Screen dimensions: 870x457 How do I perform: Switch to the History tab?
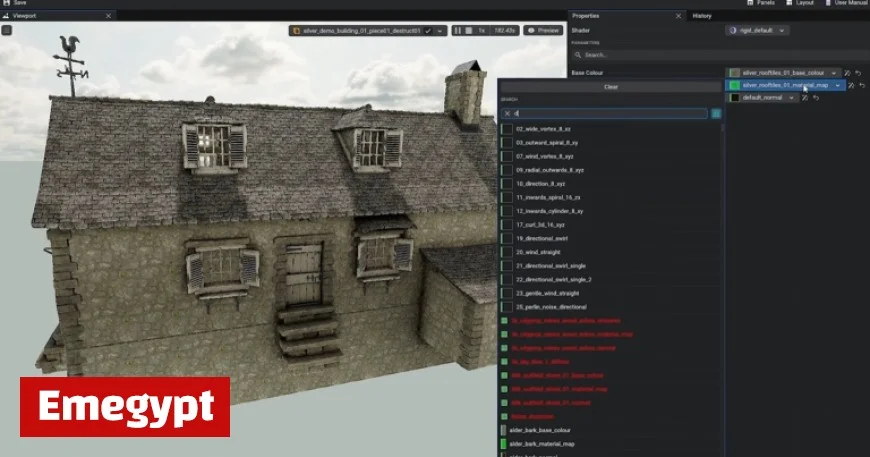(x=702, y=16)
